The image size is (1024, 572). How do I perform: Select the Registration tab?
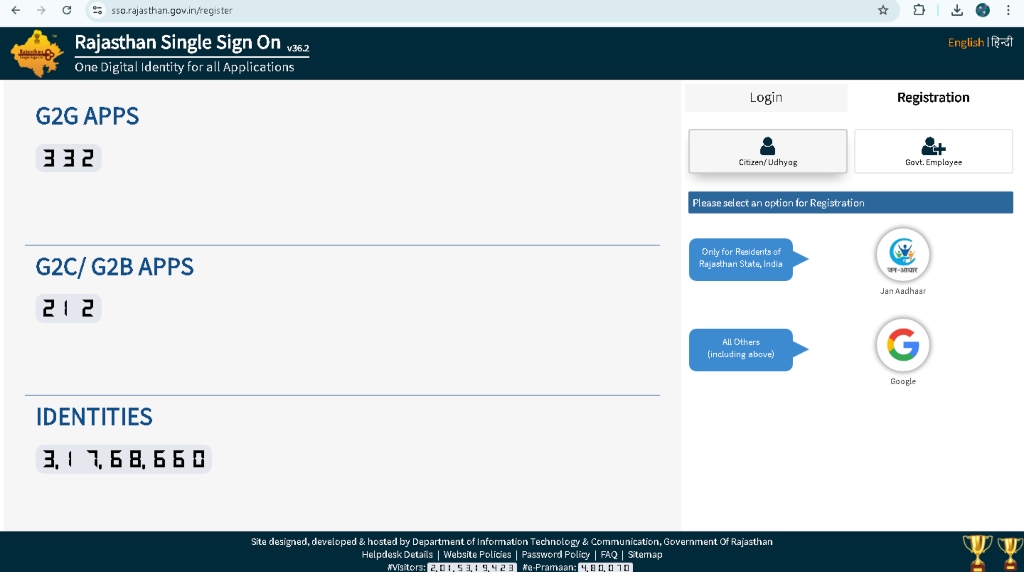click(933, 97)
